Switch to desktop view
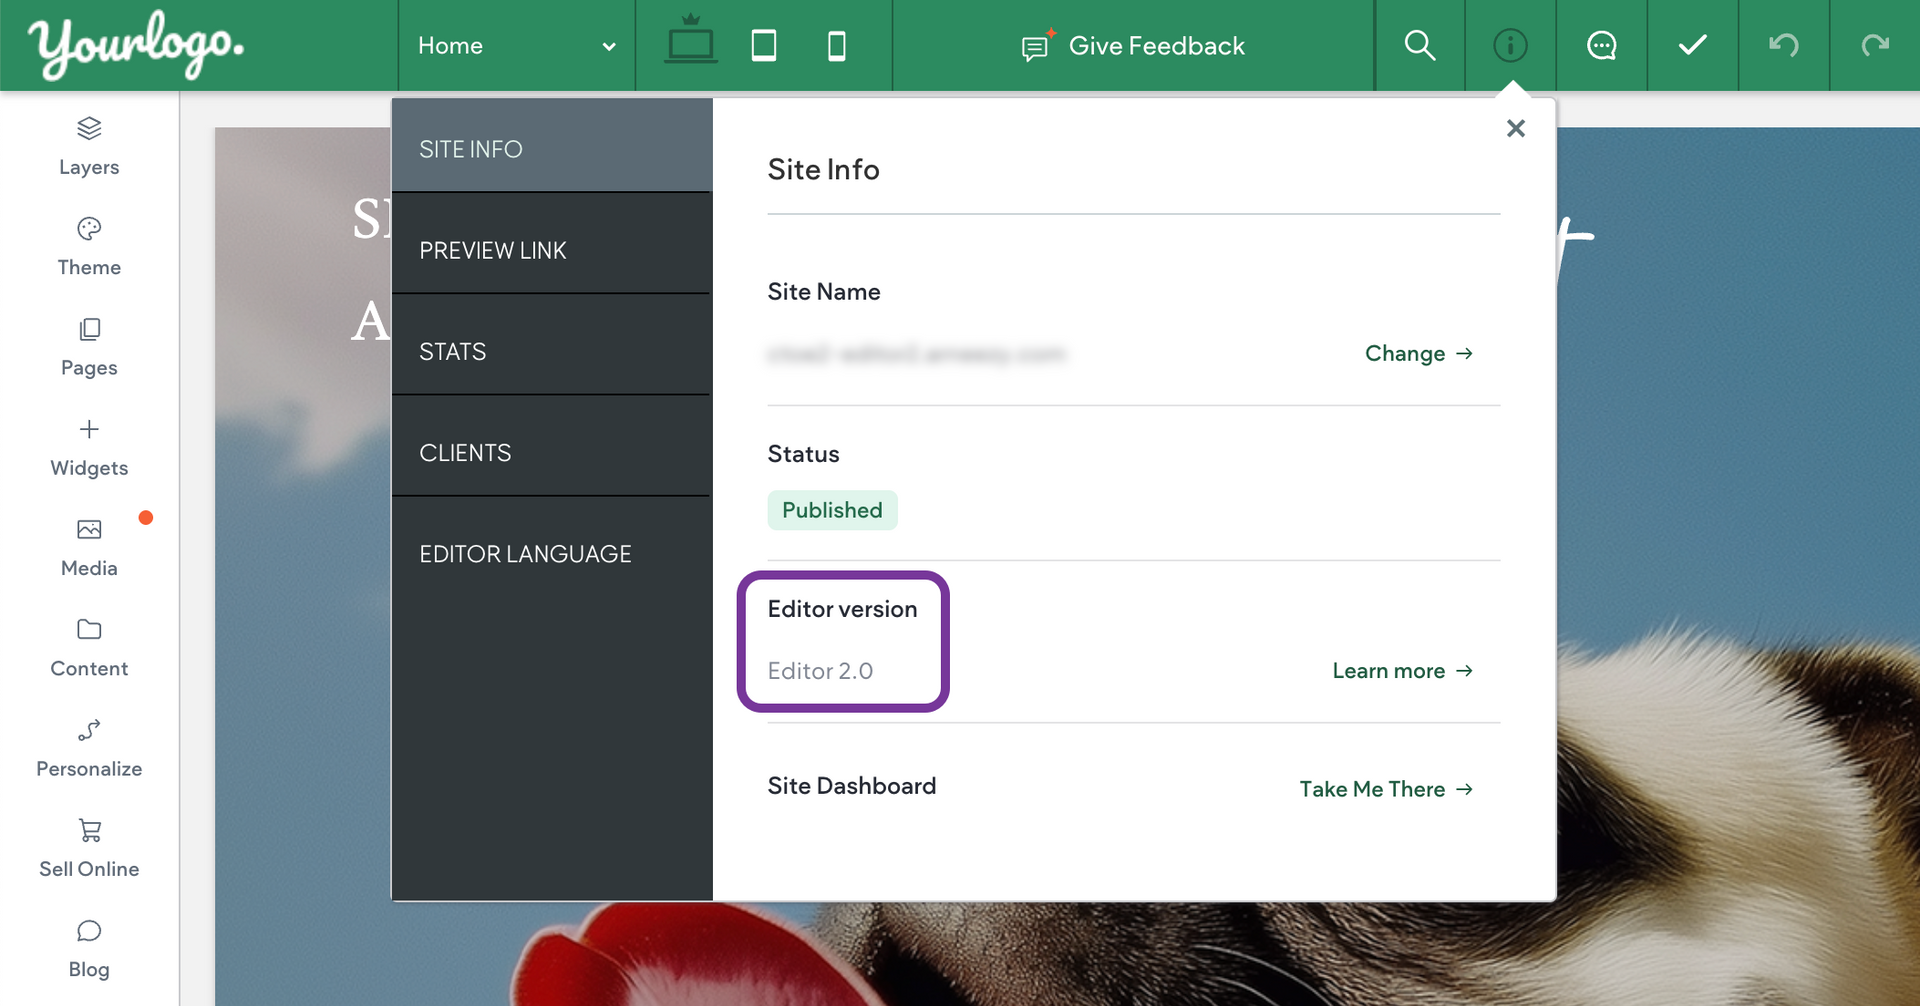Viewport: 1920px width, 1006px height. pyautogui.click(x=690, y=45)
